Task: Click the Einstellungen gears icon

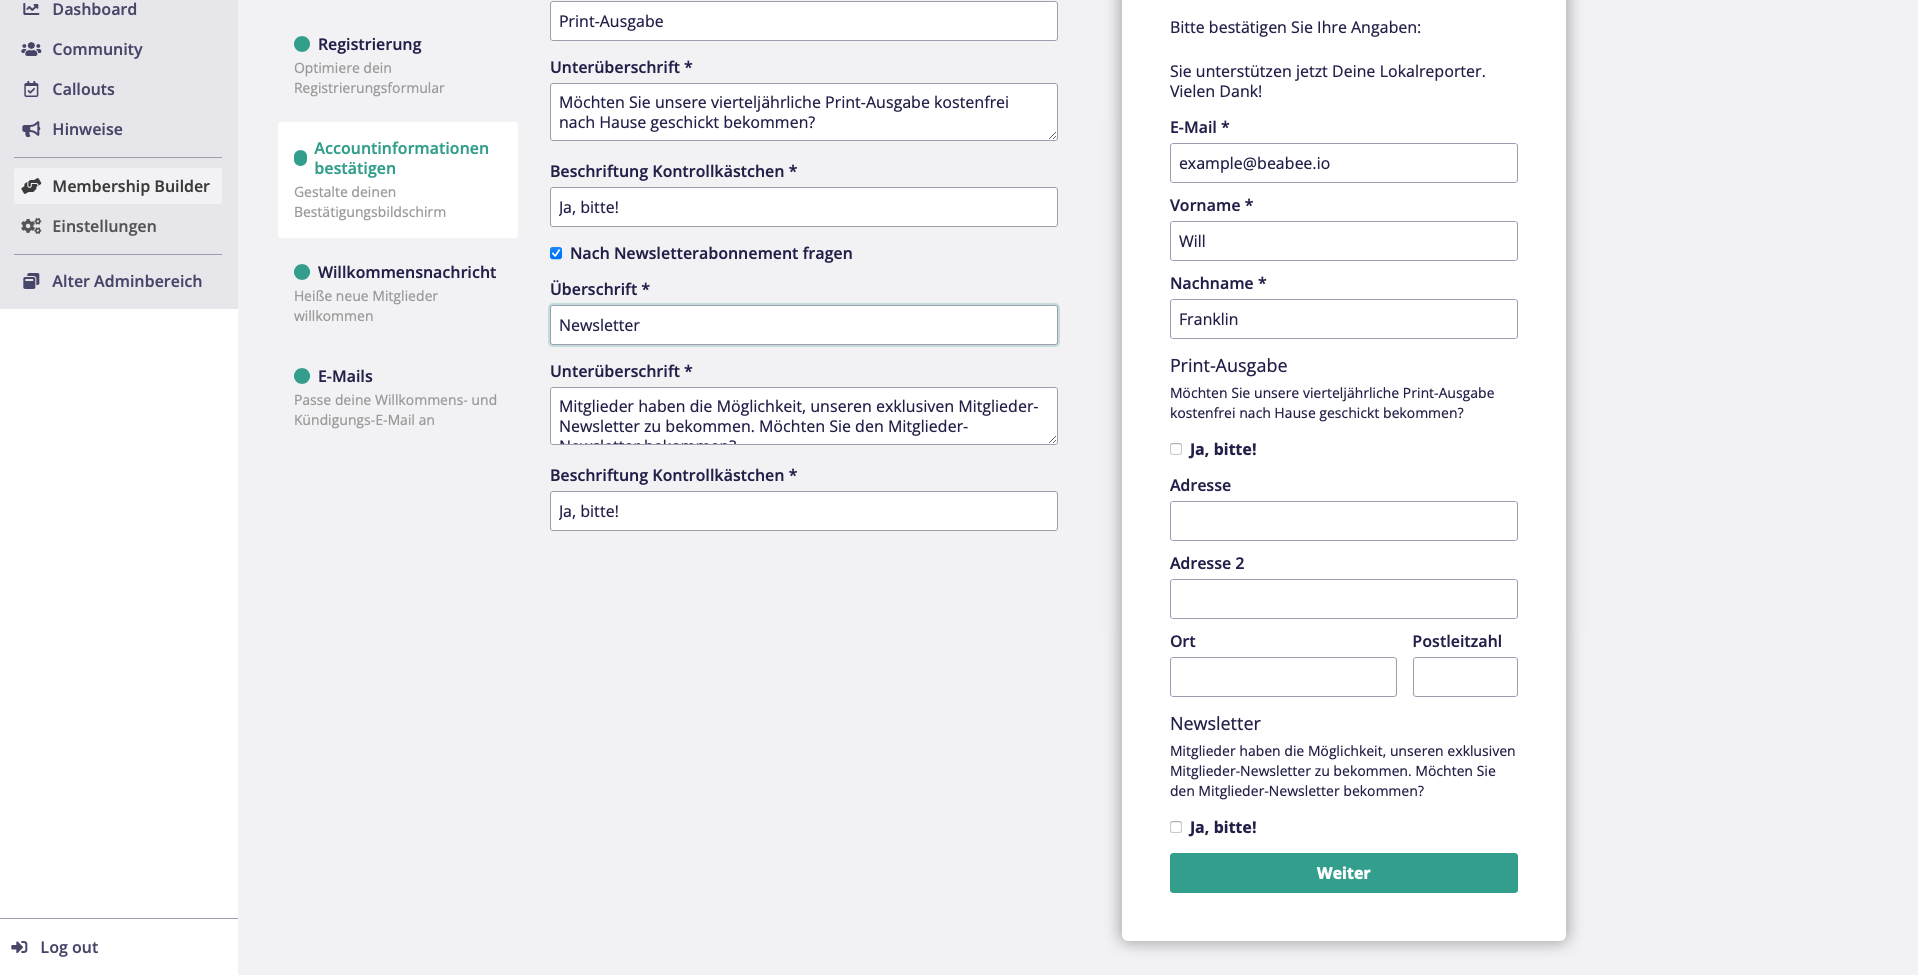Action: (31, 226)
